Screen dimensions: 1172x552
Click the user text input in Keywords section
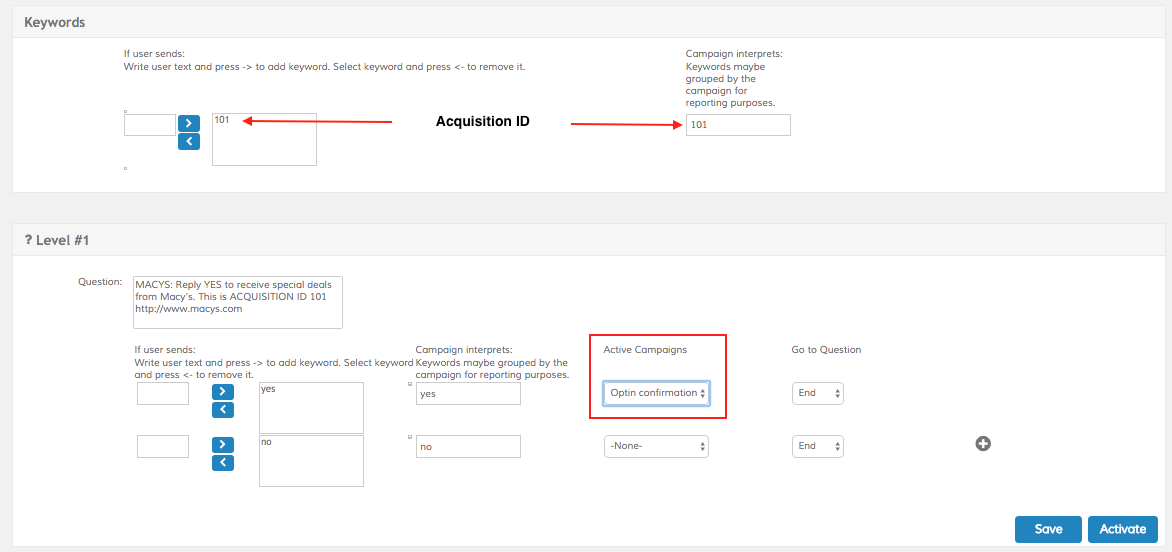[x=150, y=125]
